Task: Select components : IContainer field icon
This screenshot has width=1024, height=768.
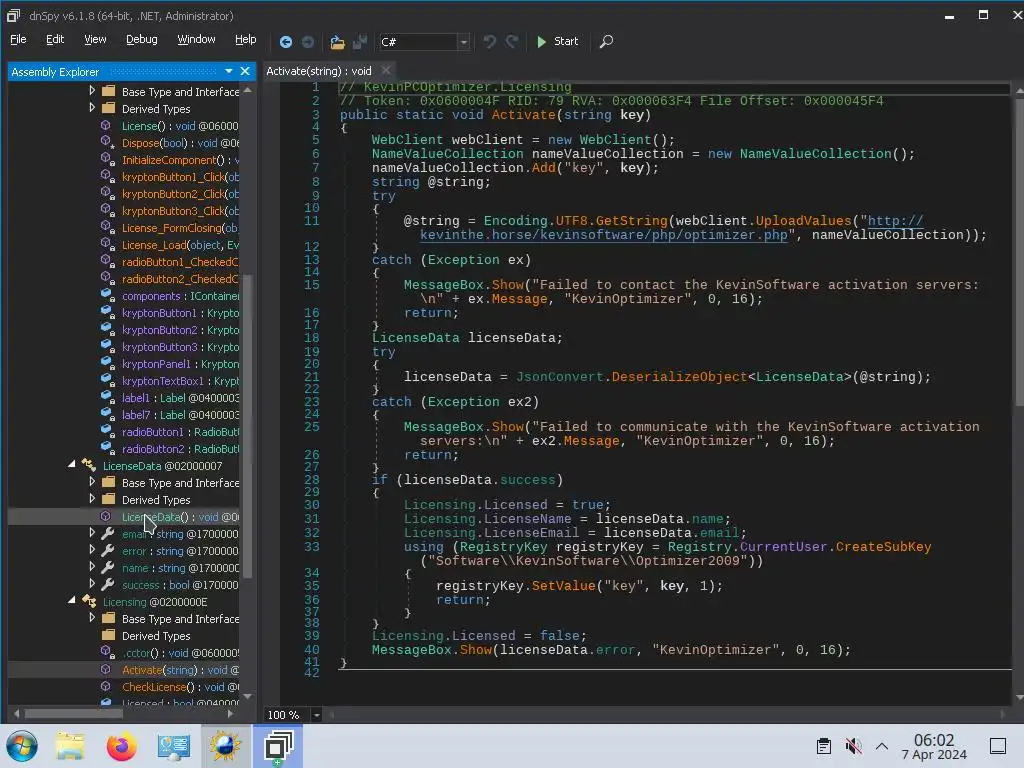Action: point(106,295)
